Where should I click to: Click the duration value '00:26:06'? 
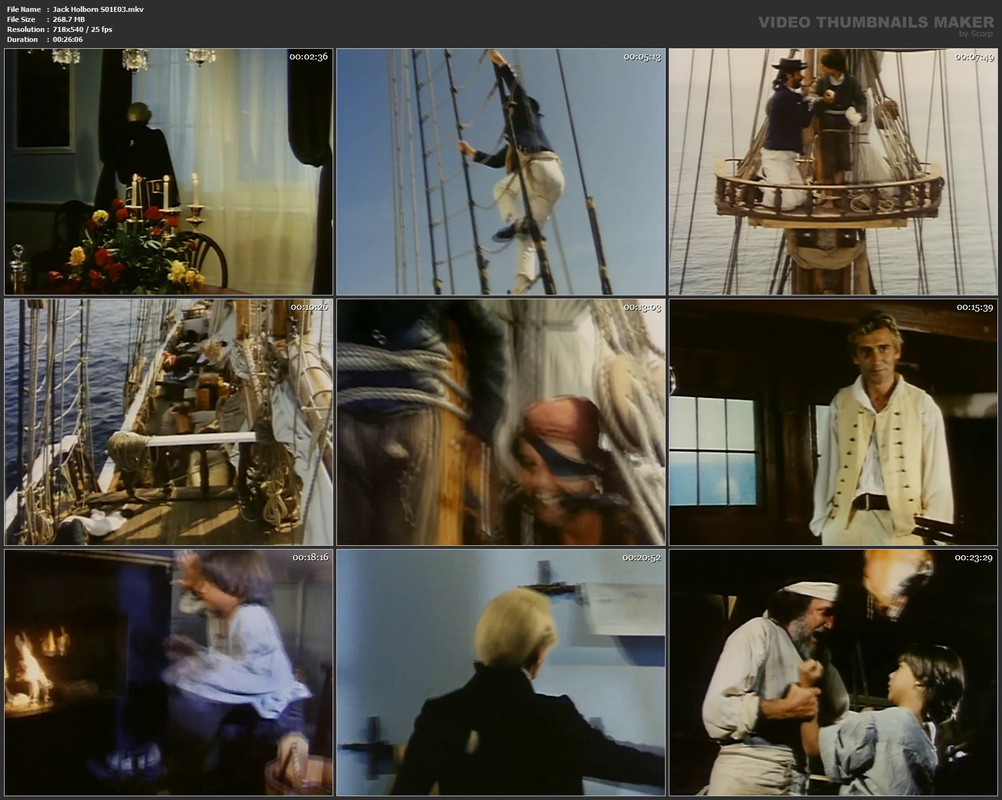click(68, 40)
